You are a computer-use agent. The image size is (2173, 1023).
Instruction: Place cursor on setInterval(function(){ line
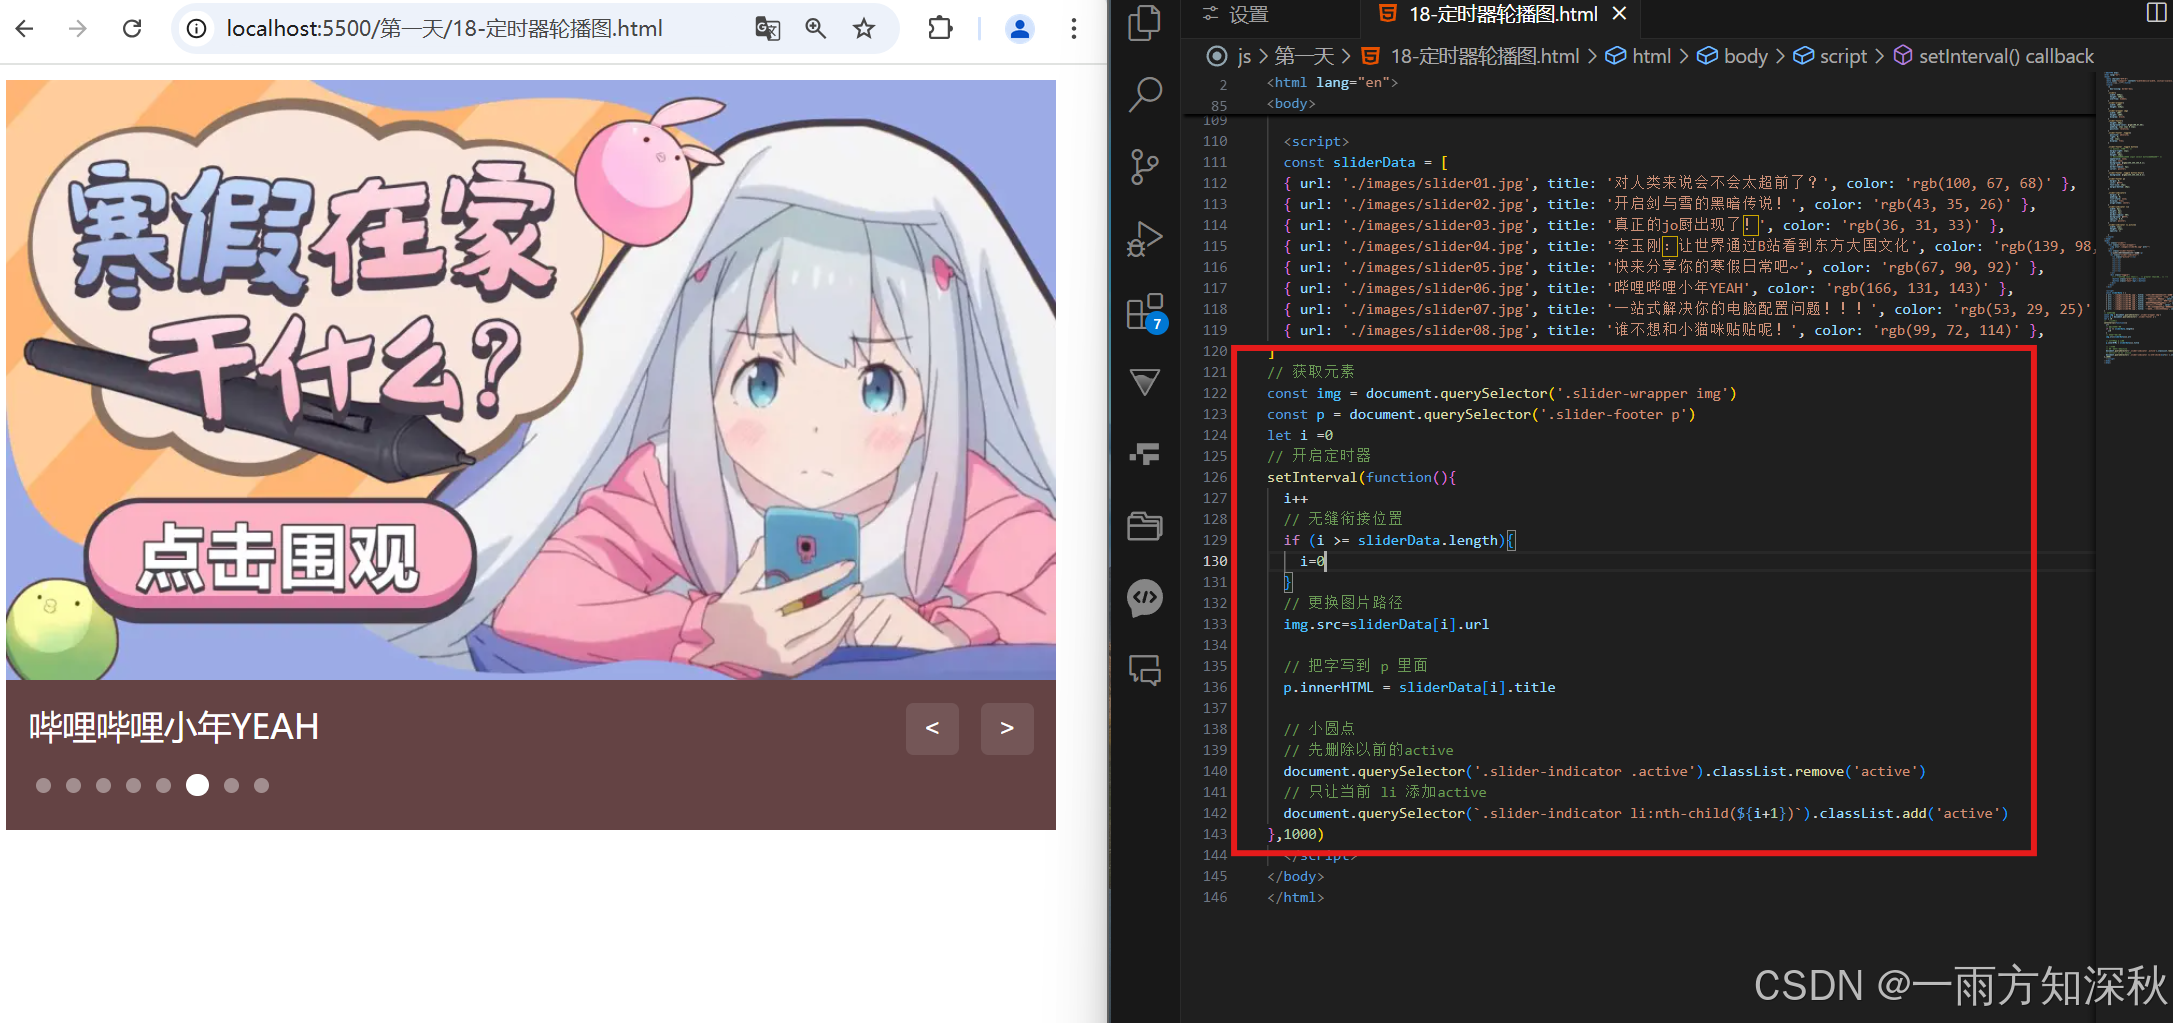coord(1360,477)
